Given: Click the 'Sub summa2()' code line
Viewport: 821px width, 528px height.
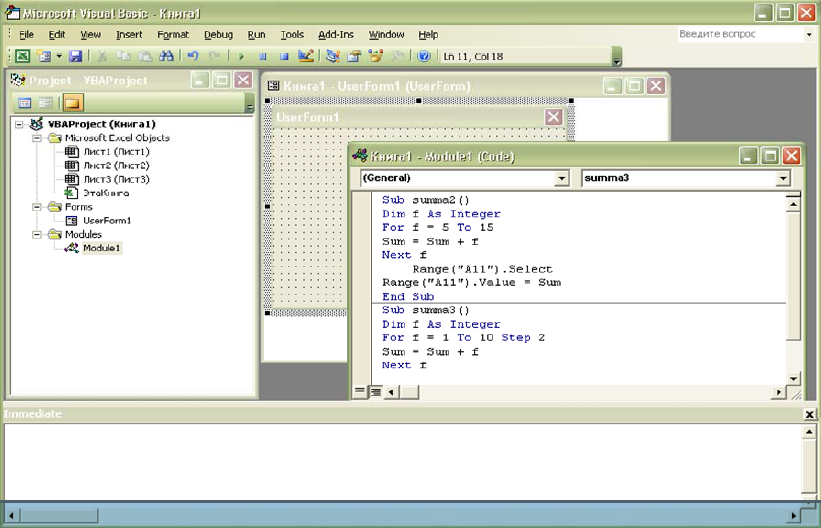Looking at the screenshot, I should [426, 200].
